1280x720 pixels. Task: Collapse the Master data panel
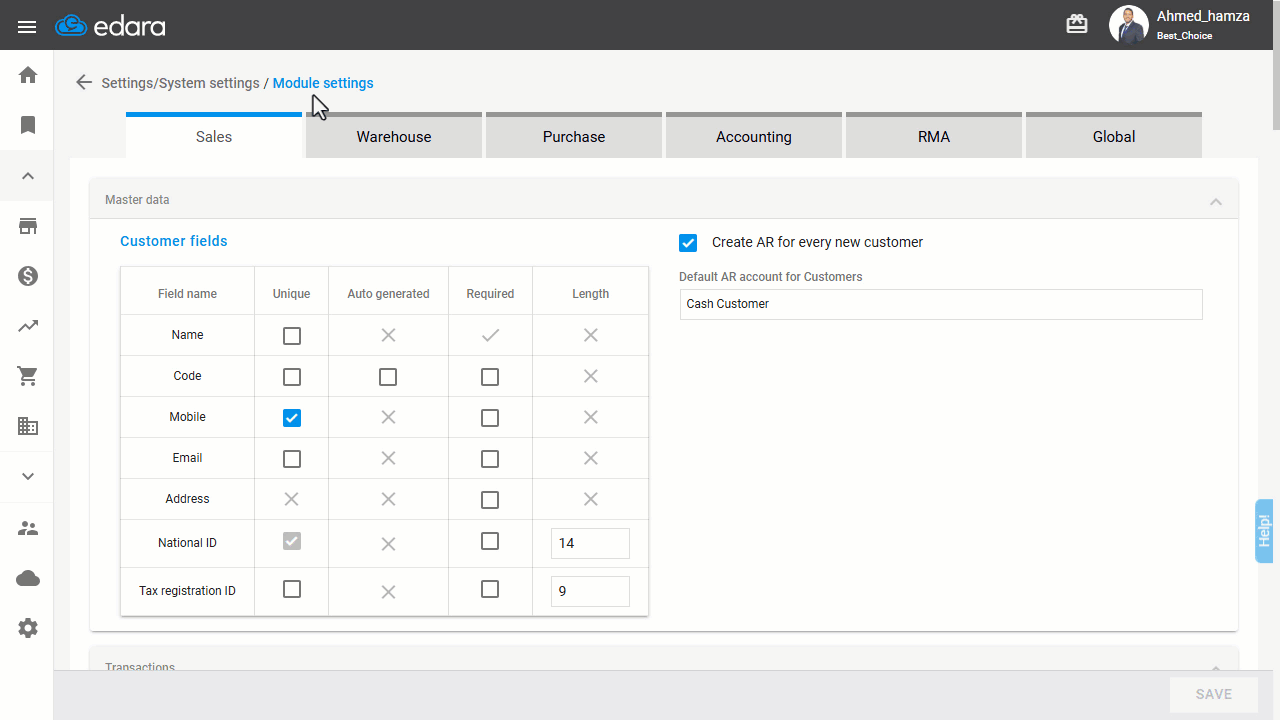(1216, 201)
